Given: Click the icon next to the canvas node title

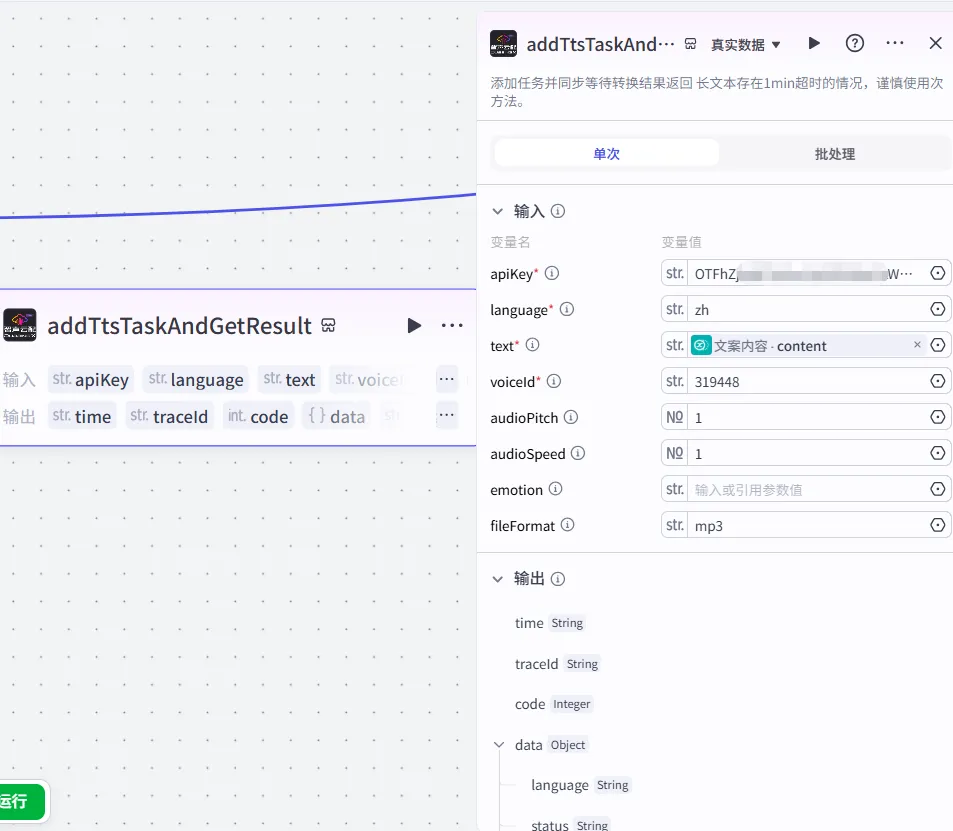Looking at the screenshot, I should click(328, 326).
